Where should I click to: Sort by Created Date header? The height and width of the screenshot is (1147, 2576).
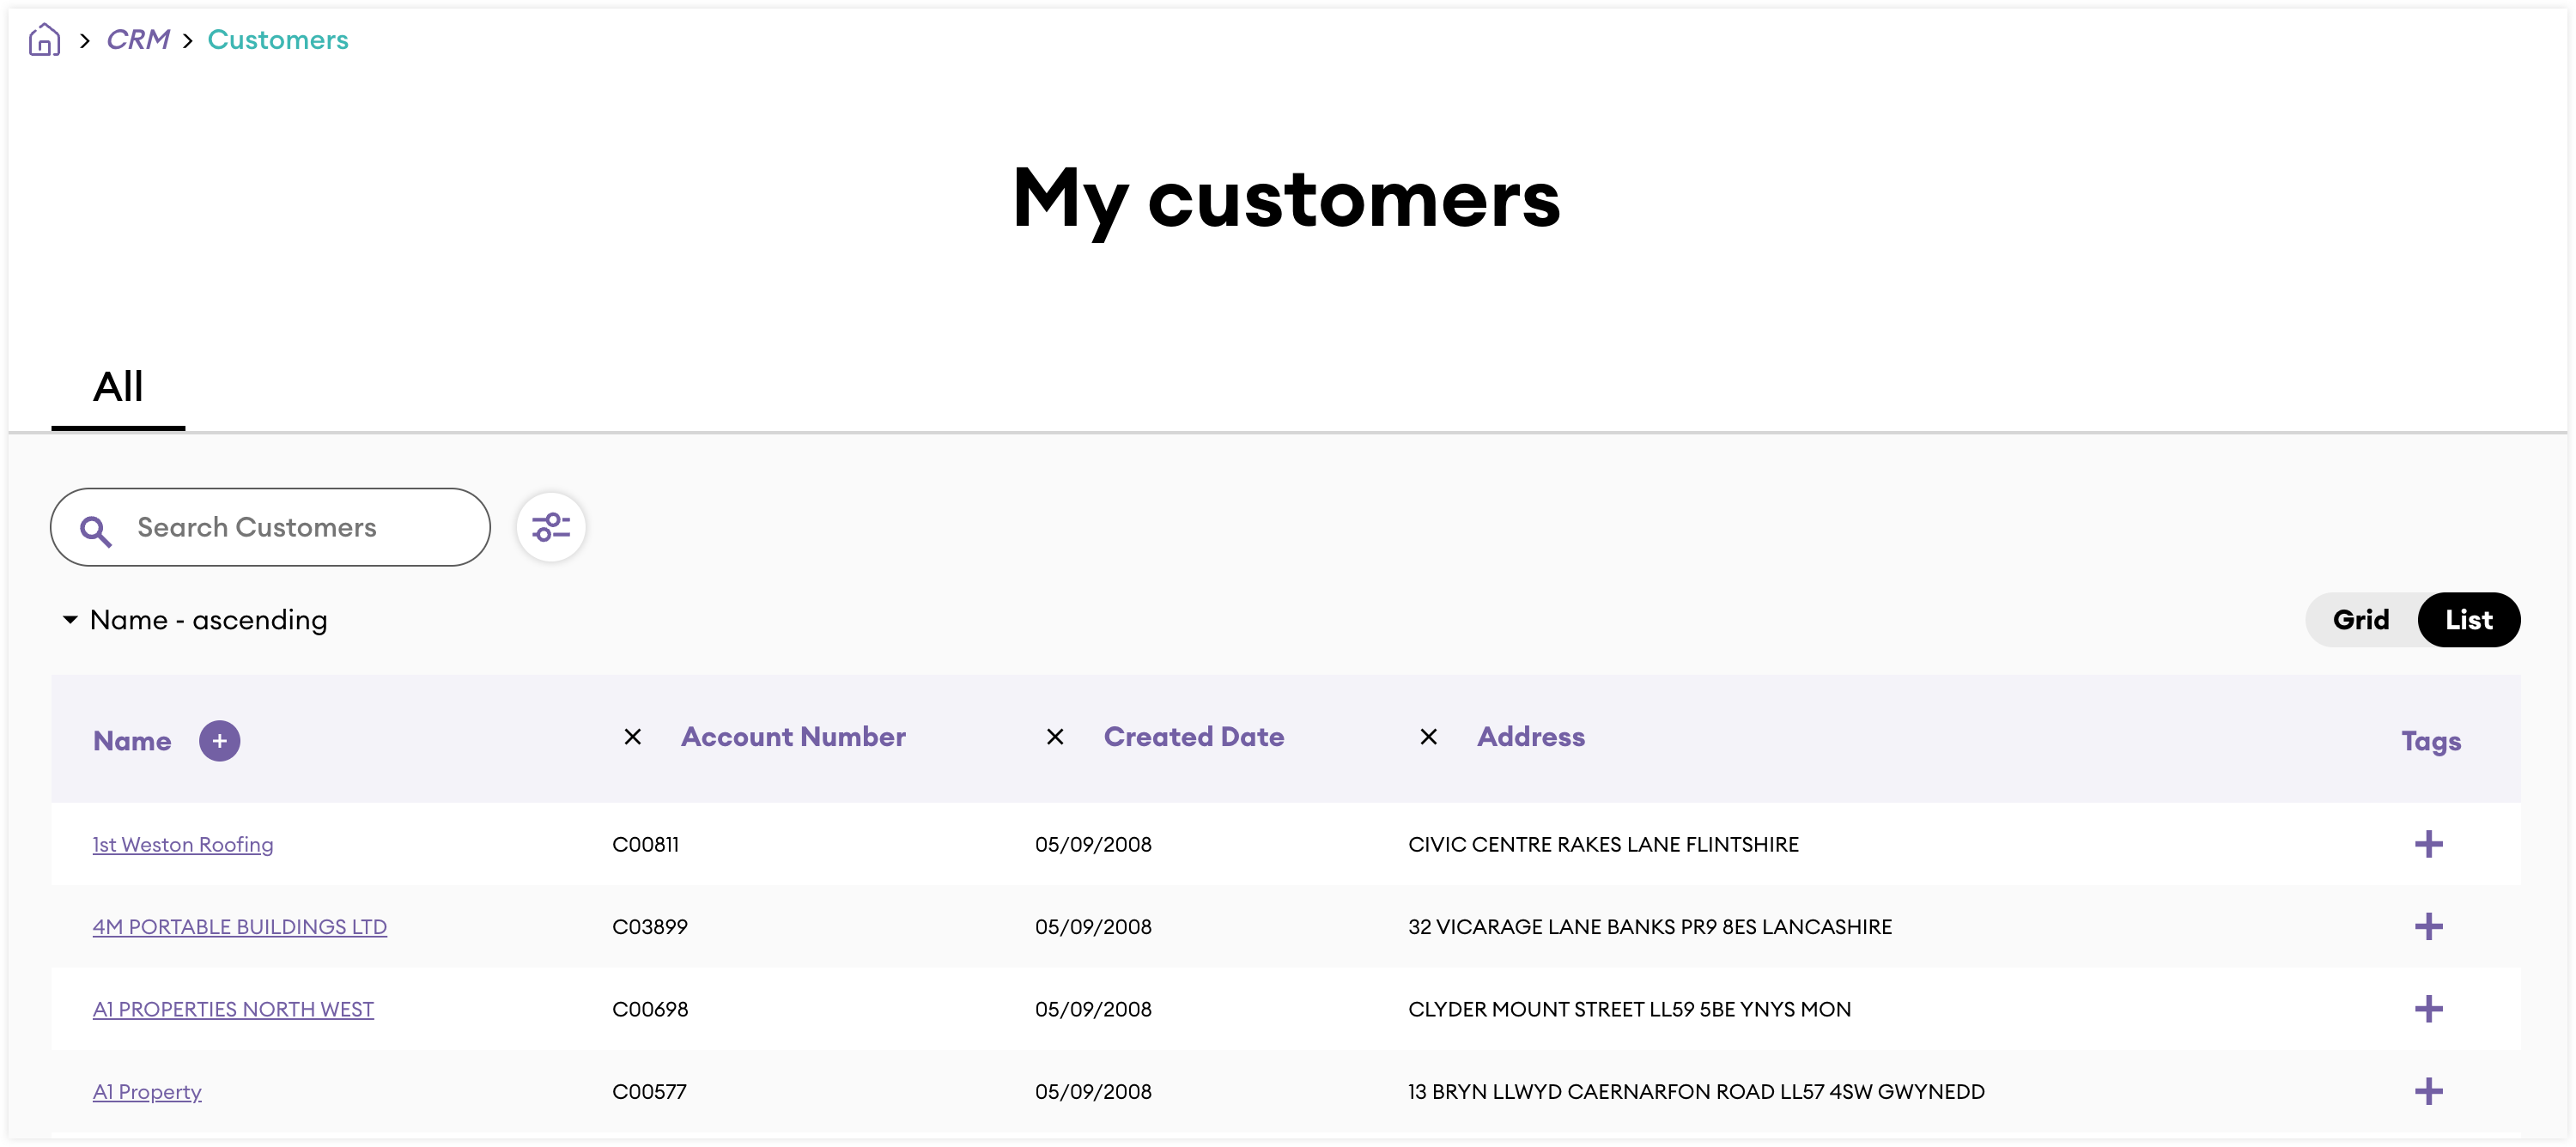click(x=1194, y=737)
